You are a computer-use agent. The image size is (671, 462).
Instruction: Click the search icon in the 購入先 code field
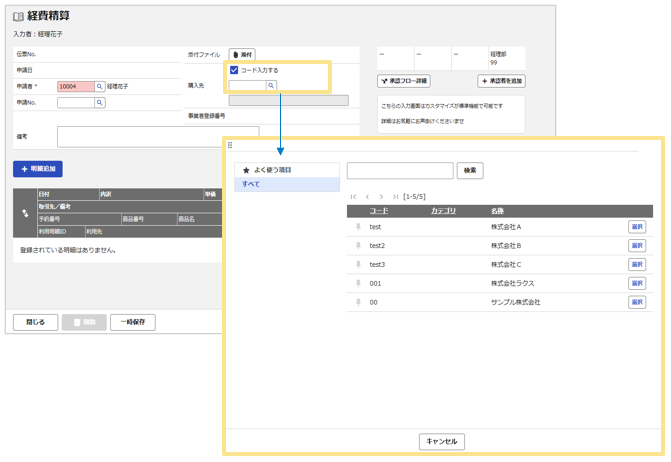coord(271,86)
